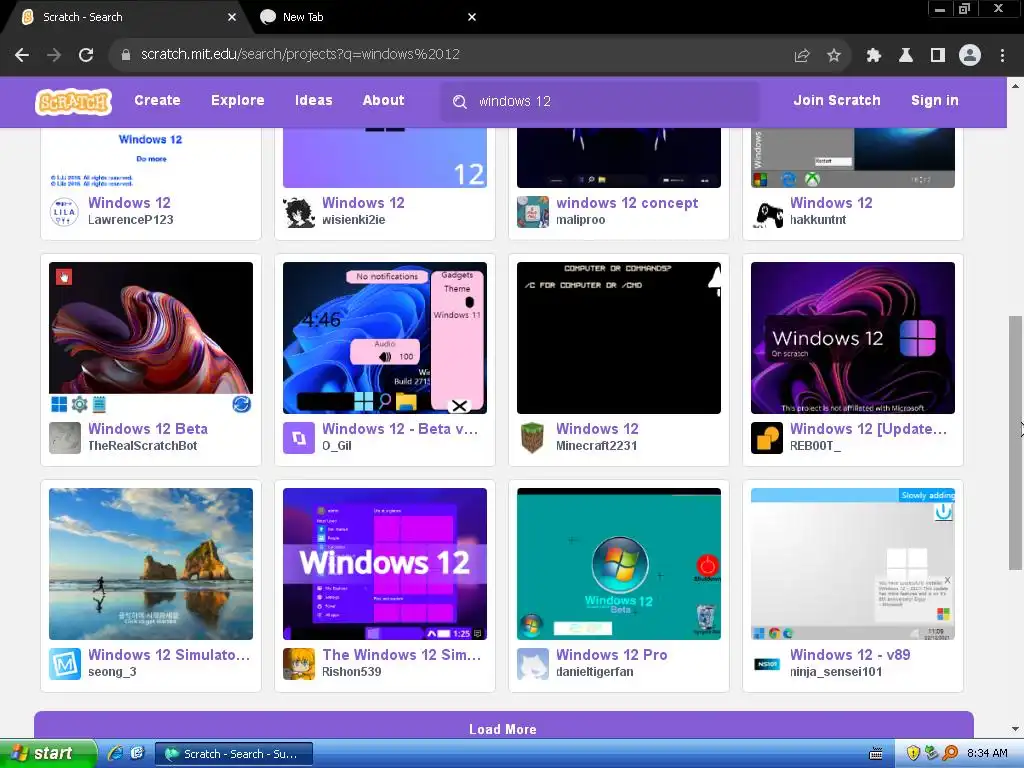
Task: Click the Sign in link
Action: pos(935,101)
